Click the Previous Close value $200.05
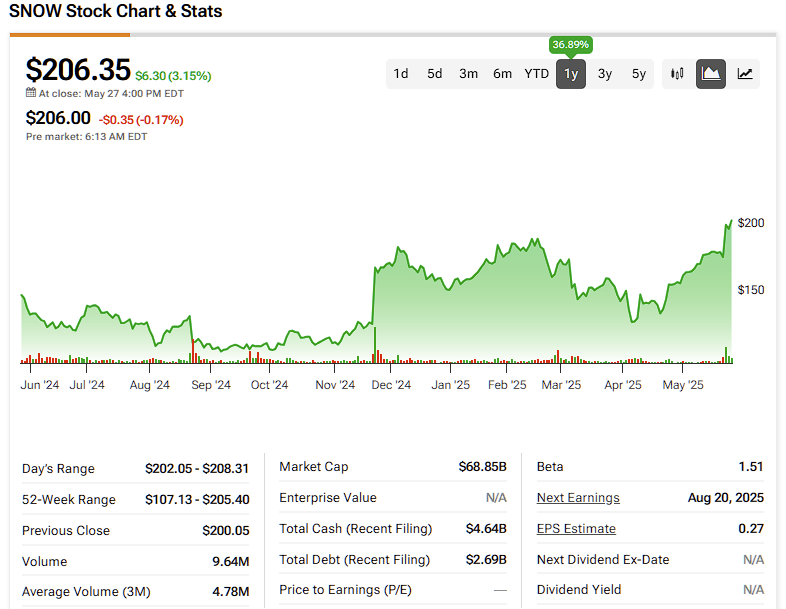Viewport: 786px width, 609px height. 226,531
